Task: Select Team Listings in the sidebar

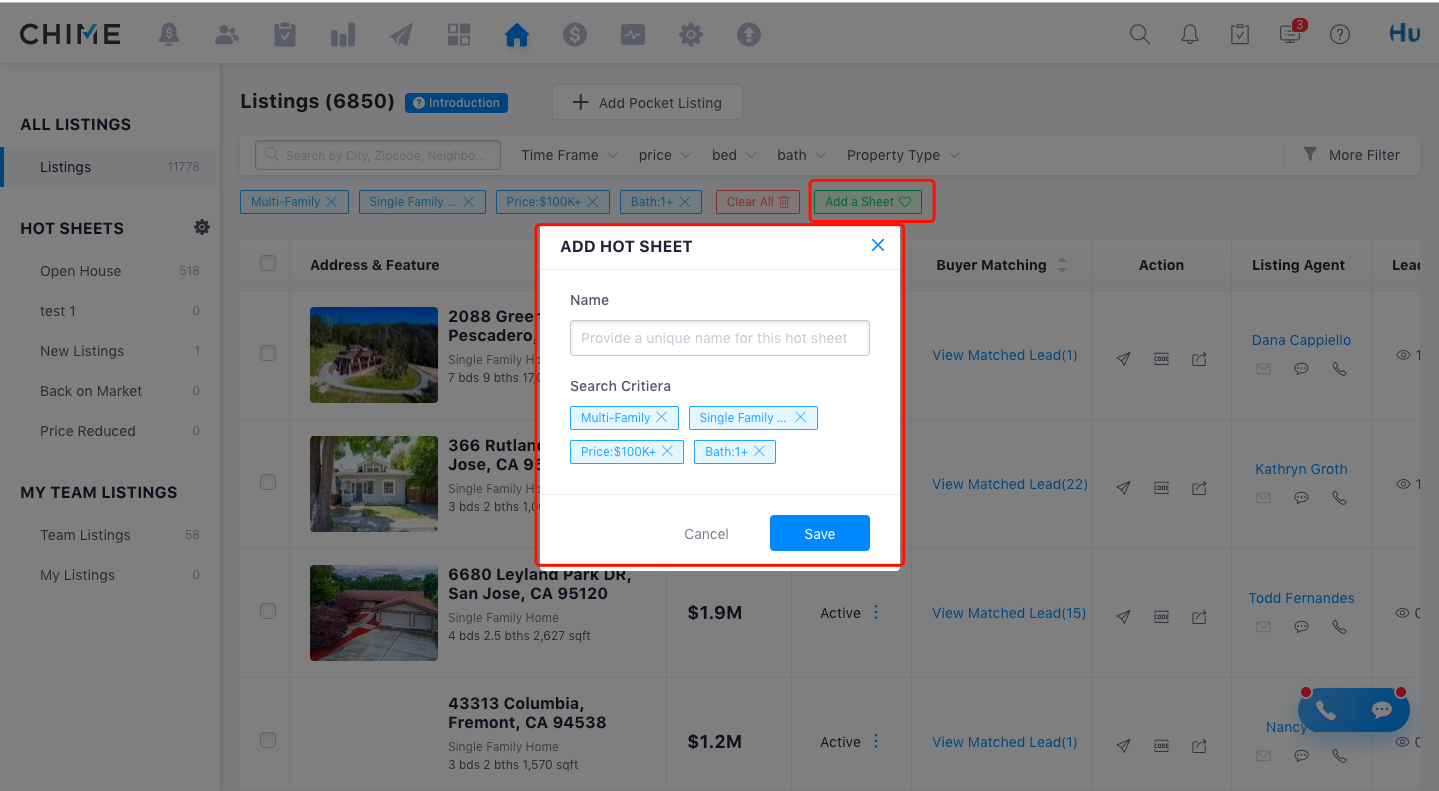Action: [x=85, y=535]
